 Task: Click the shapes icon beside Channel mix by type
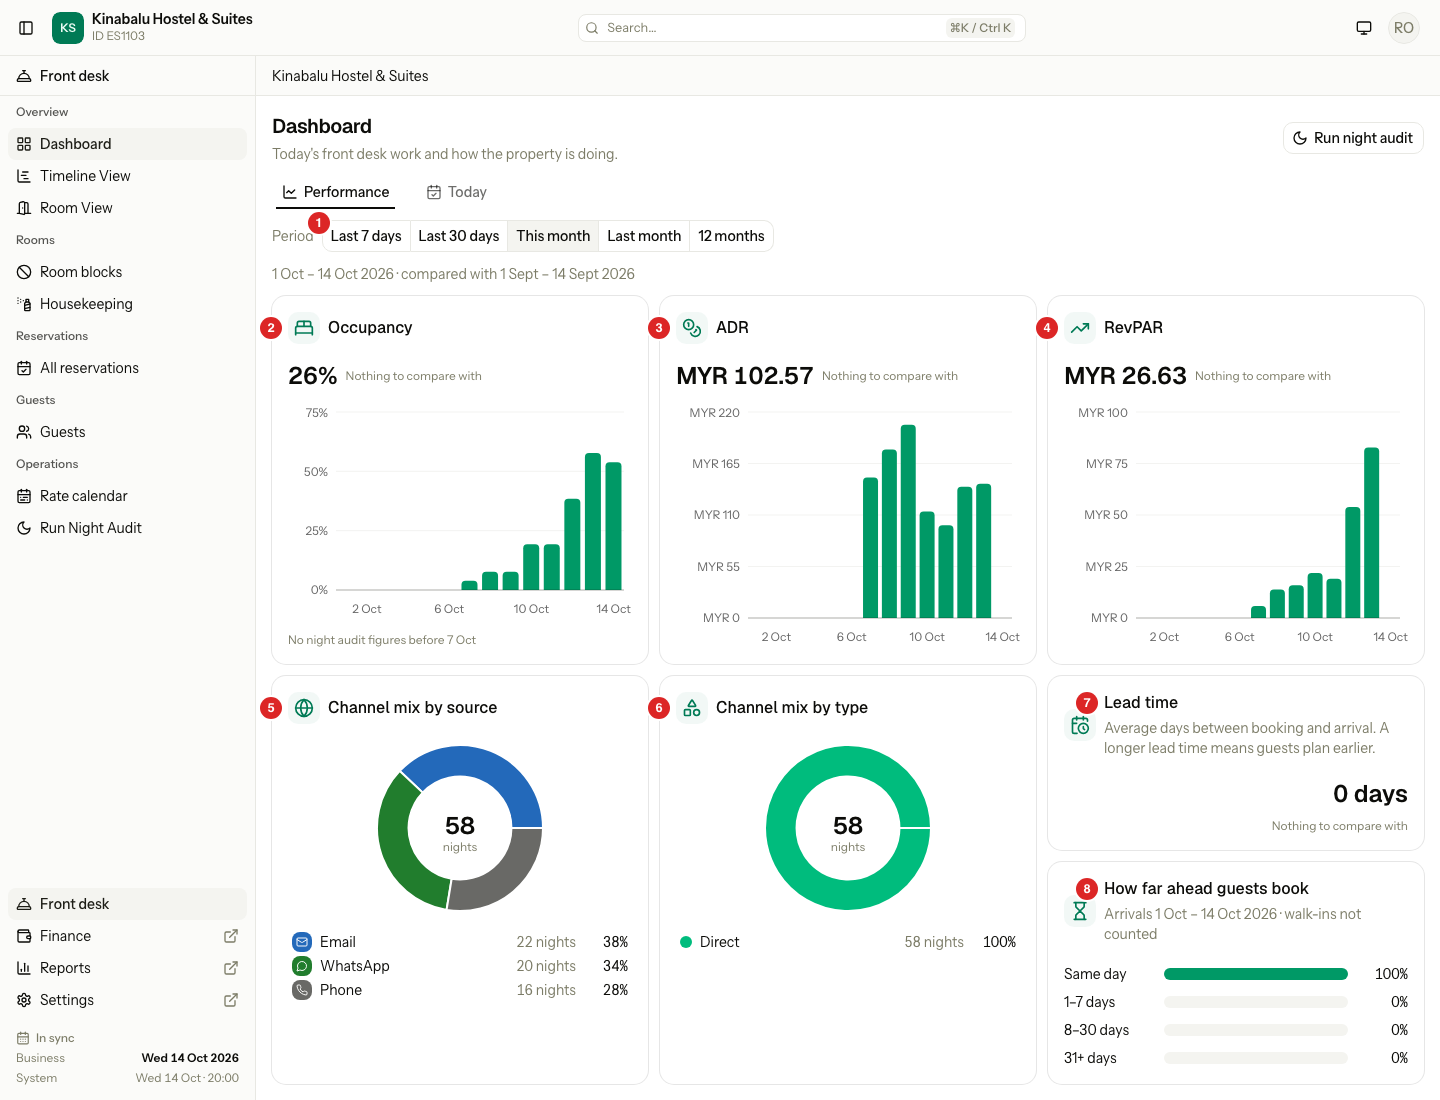692,708
